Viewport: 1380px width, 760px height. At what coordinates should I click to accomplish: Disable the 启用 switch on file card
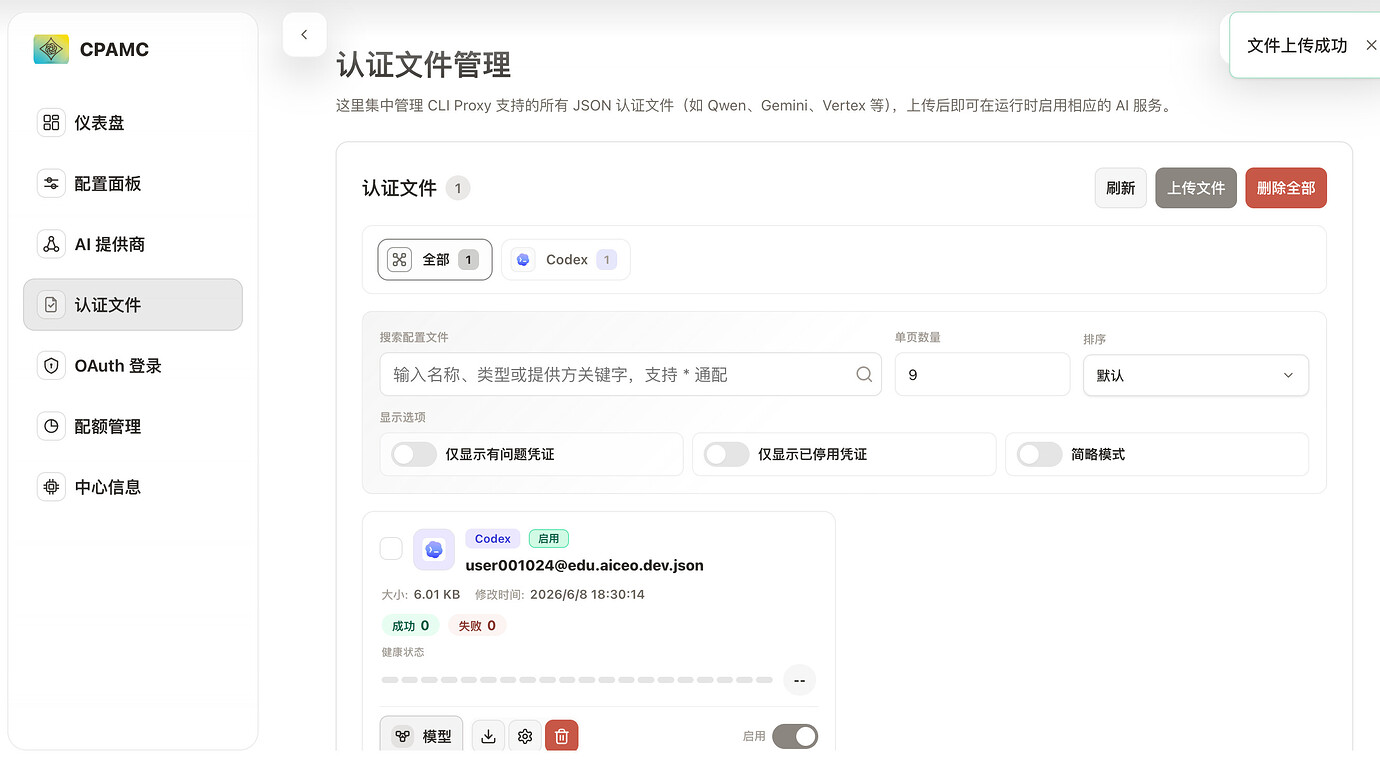[795, 736]
